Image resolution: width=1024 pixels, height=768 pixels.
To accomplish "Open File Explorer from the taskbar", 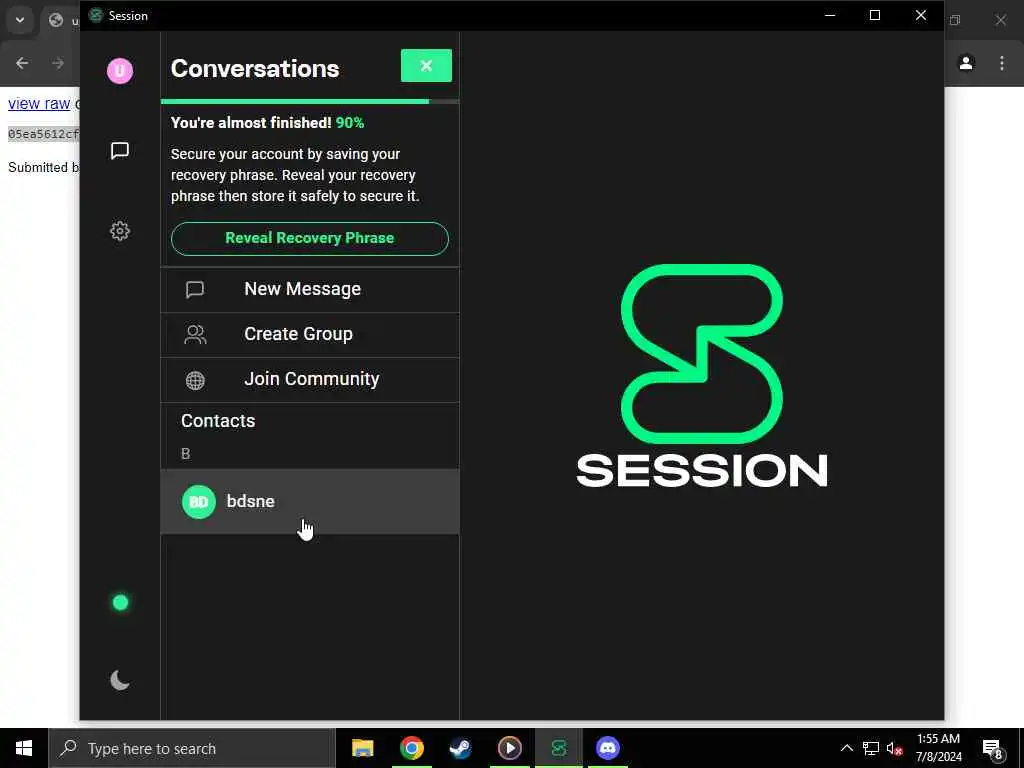I will click(x=362, y=748).
